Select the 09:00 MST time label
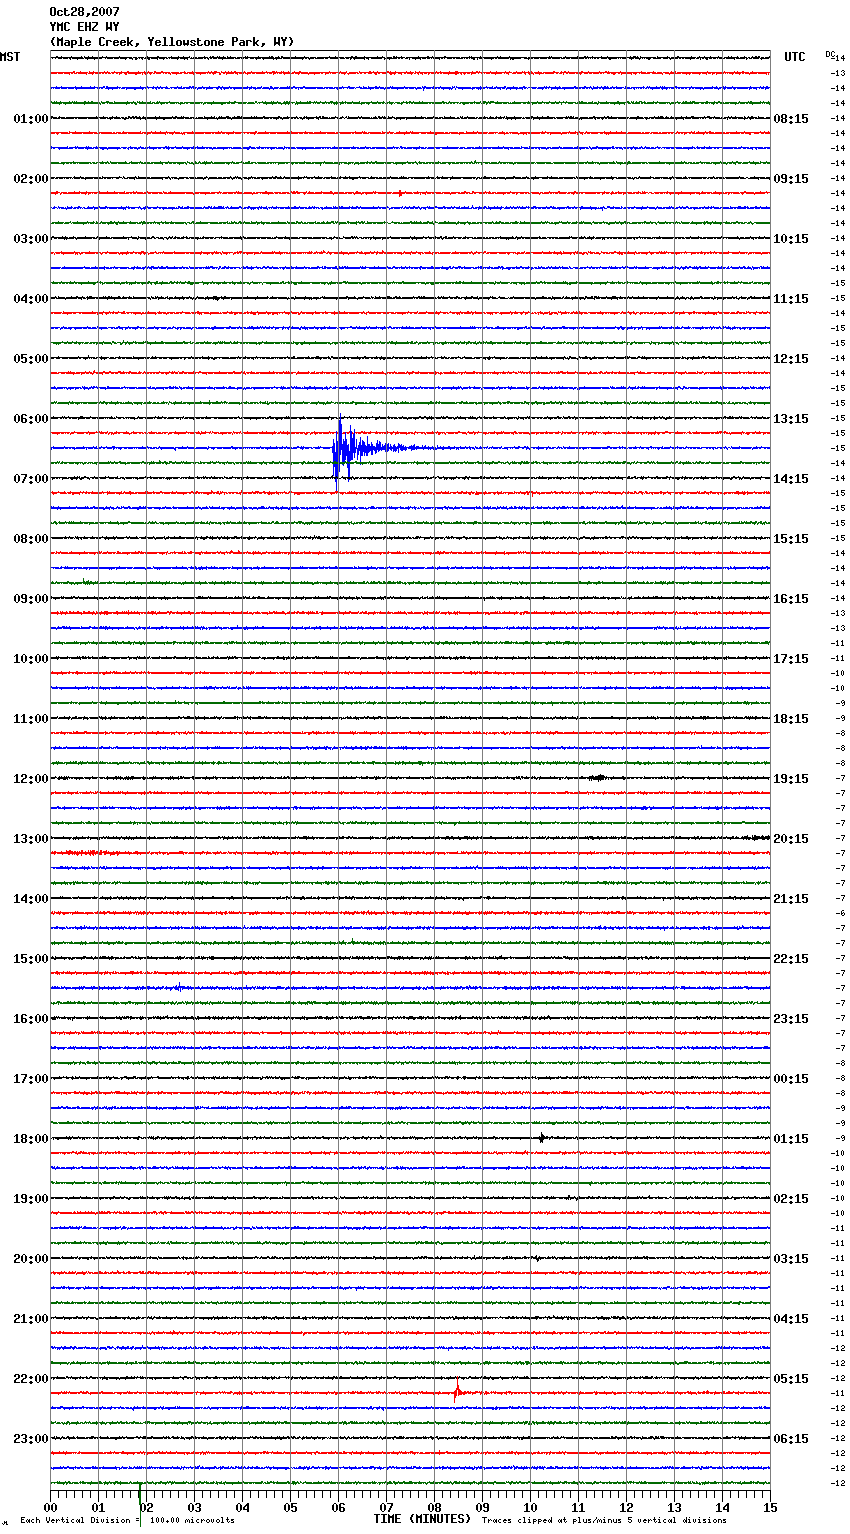850x1534 pixels. pyautogui.click(x=31, y=599)
